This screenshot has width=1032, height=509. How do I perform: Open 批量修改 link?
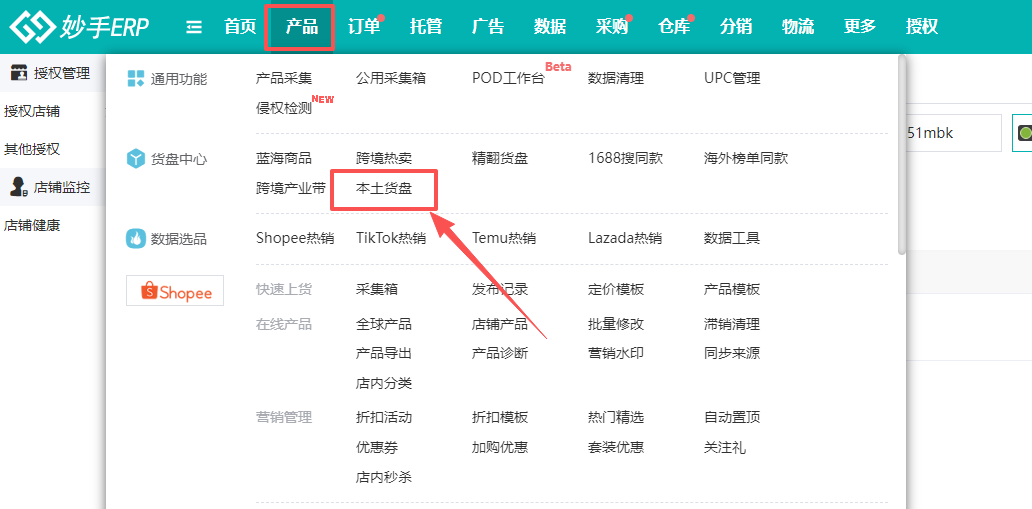(616, 324)
